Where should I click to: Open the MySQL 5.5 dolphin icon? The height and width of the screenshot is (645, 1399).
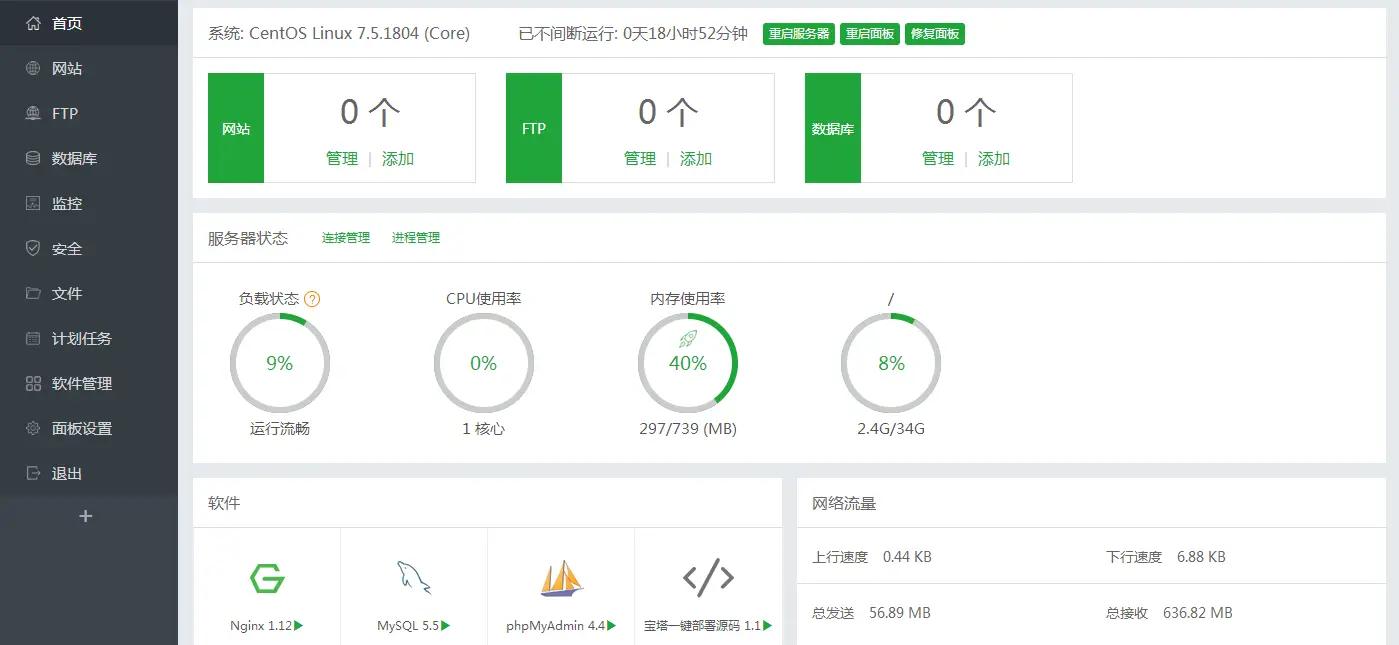(413, 578)
